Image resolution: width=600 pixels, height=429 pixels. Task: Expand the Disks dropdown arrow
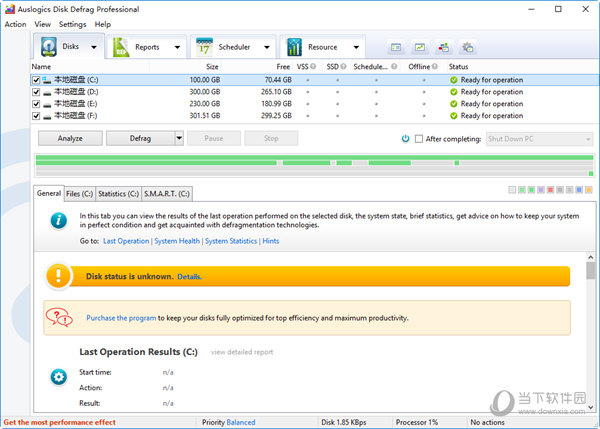[94, 47]
